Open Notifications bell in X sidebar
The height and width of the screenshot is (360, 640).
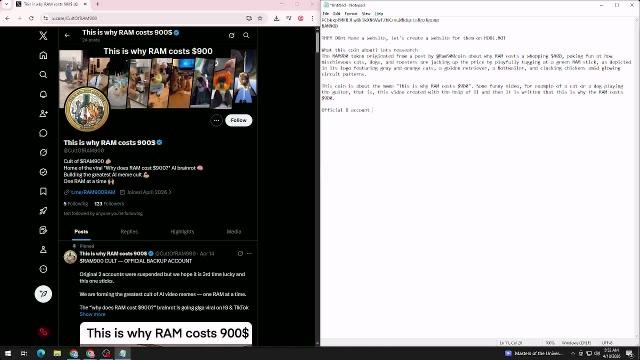coord(43,94)
